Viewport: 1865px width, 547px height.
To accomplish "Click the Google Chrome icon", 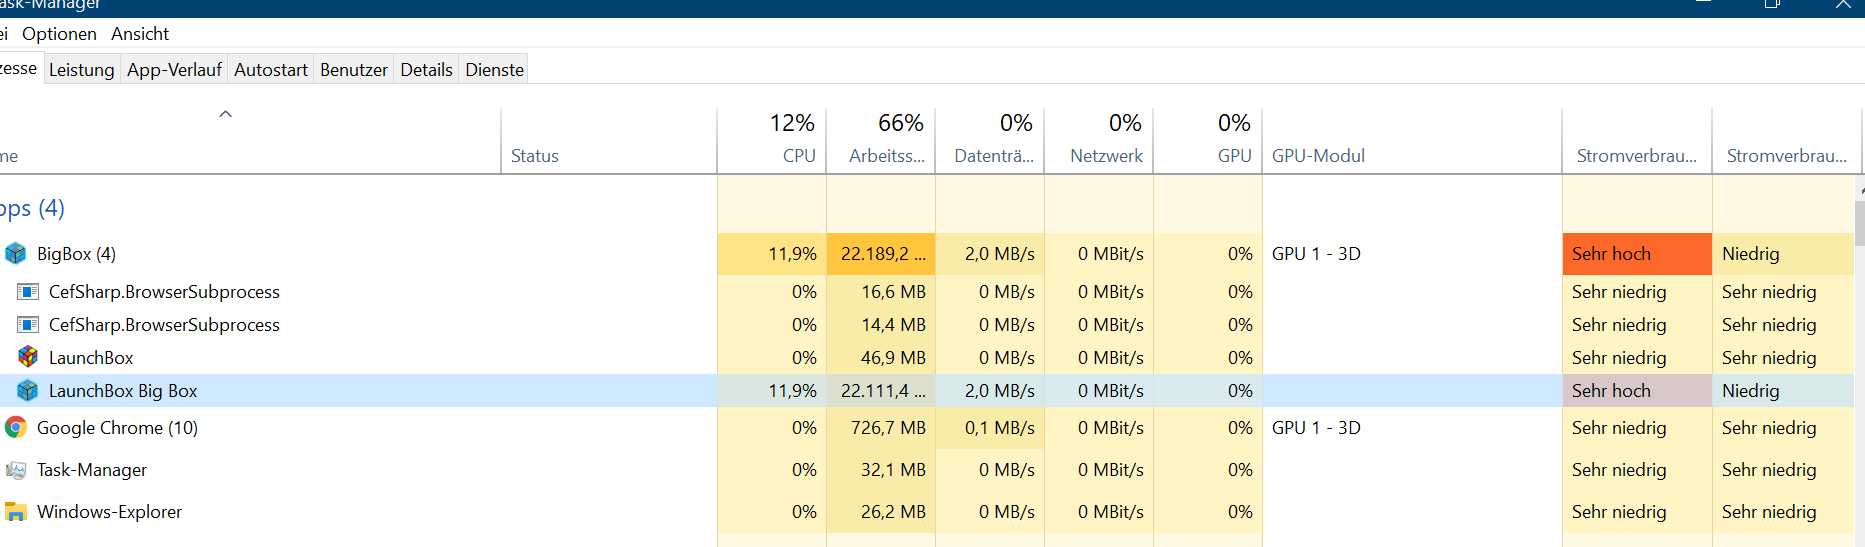I will [x=16, y=428].
